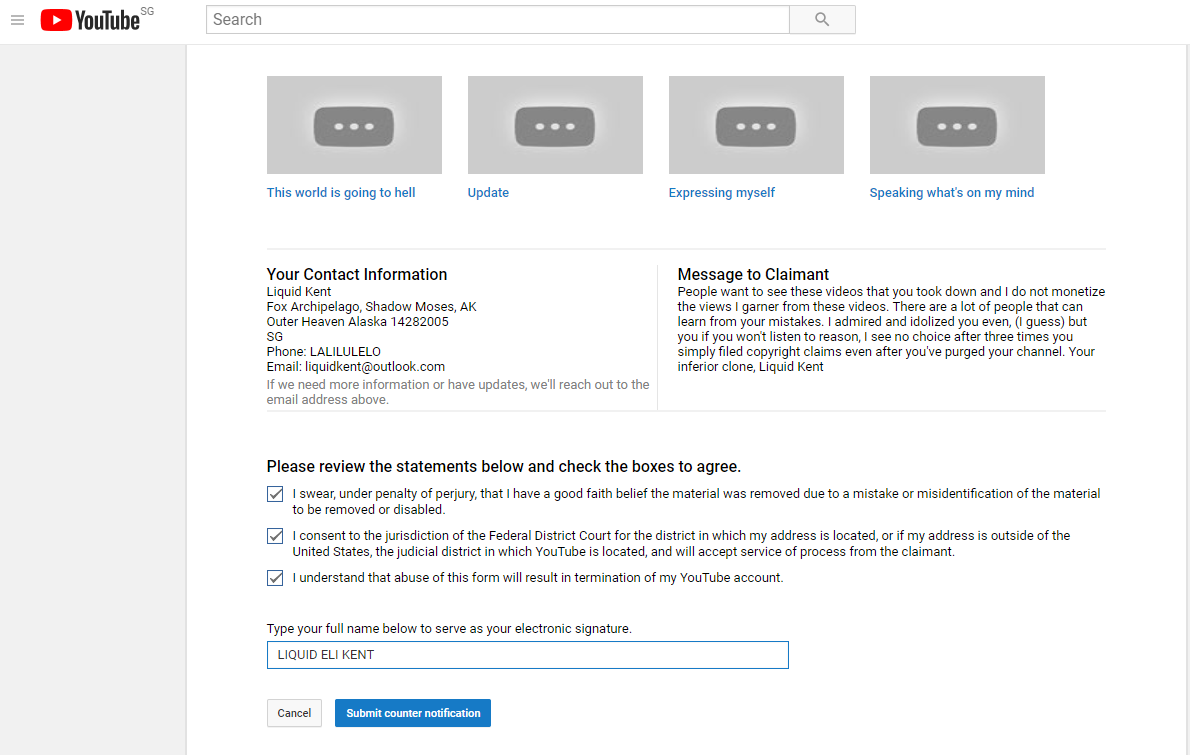This screenshot has width=1190, height=755.
Task: Click the 'Phone: LALILULELO' line
Action: click(323, 352)
